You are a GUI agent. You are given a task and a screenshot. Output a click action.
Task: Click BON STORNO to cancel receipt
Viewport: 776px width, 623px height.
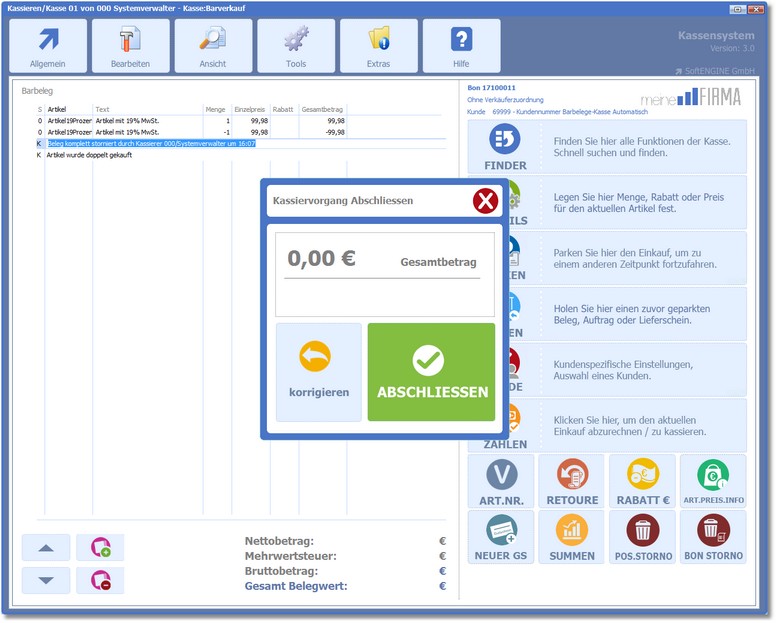[x=713, y=537]
